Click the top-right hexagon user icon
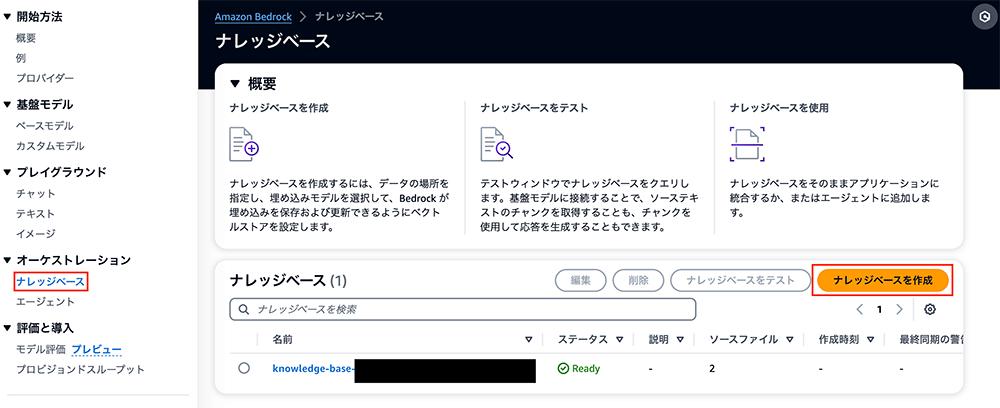This screenshot has width=1000, height=408. coord(984,17)
